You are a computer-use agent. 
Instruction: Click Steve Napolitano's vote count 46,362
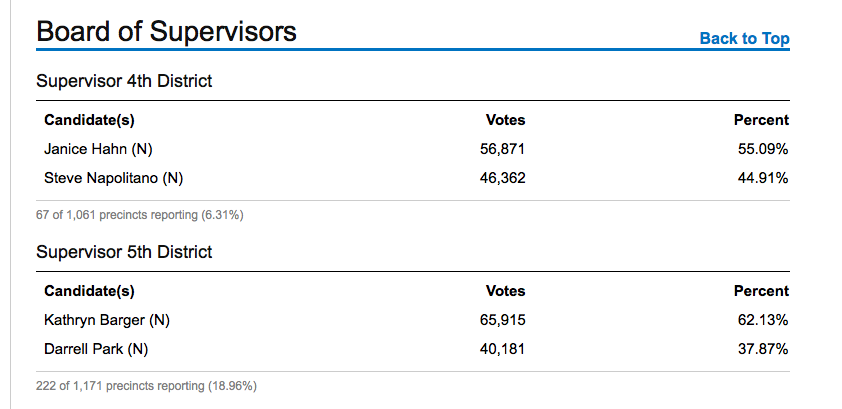[503, 178]
